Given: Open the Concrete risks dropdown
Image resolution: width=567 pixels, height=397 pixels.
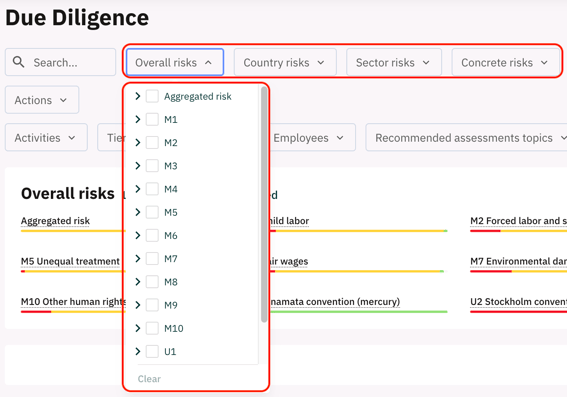Looking at the screenshot, I should point(506,62).
